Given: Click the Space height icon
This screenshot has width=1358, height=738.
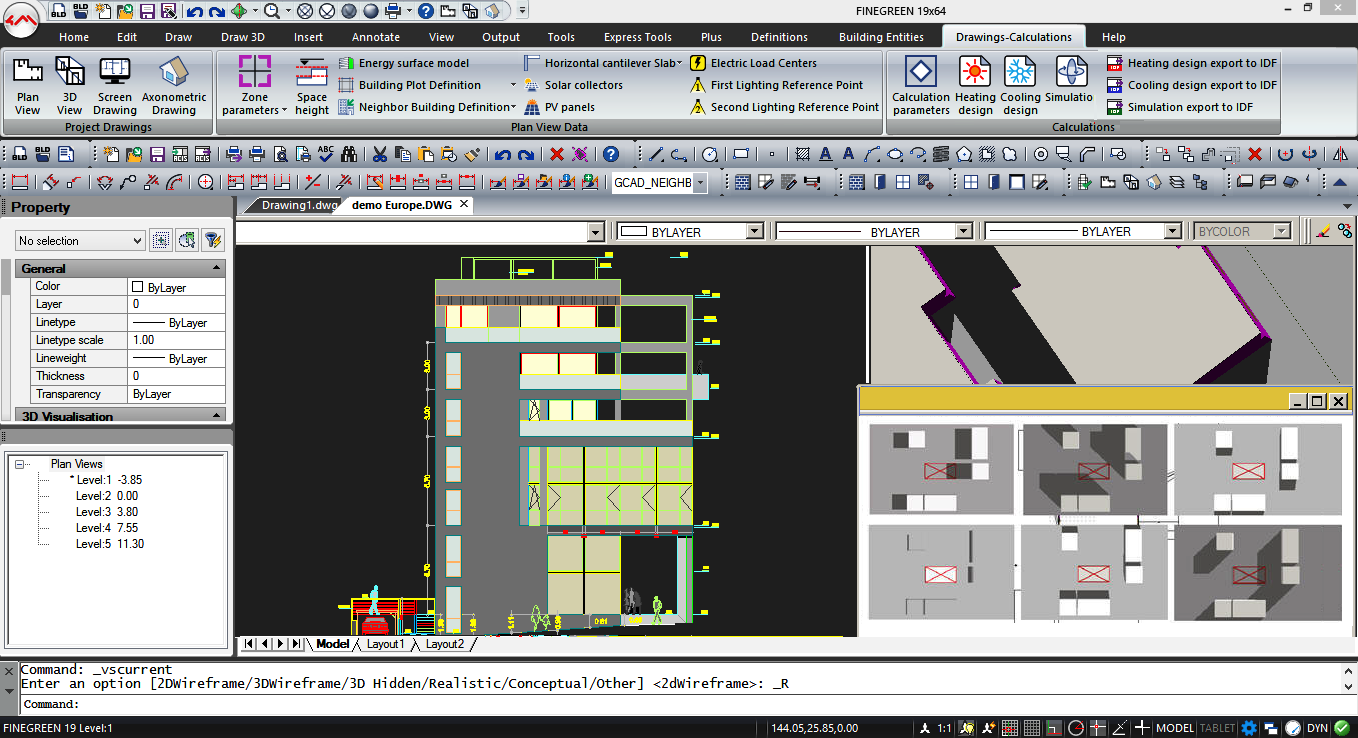Looking at the screenshot, I should [x=312, y=84].
